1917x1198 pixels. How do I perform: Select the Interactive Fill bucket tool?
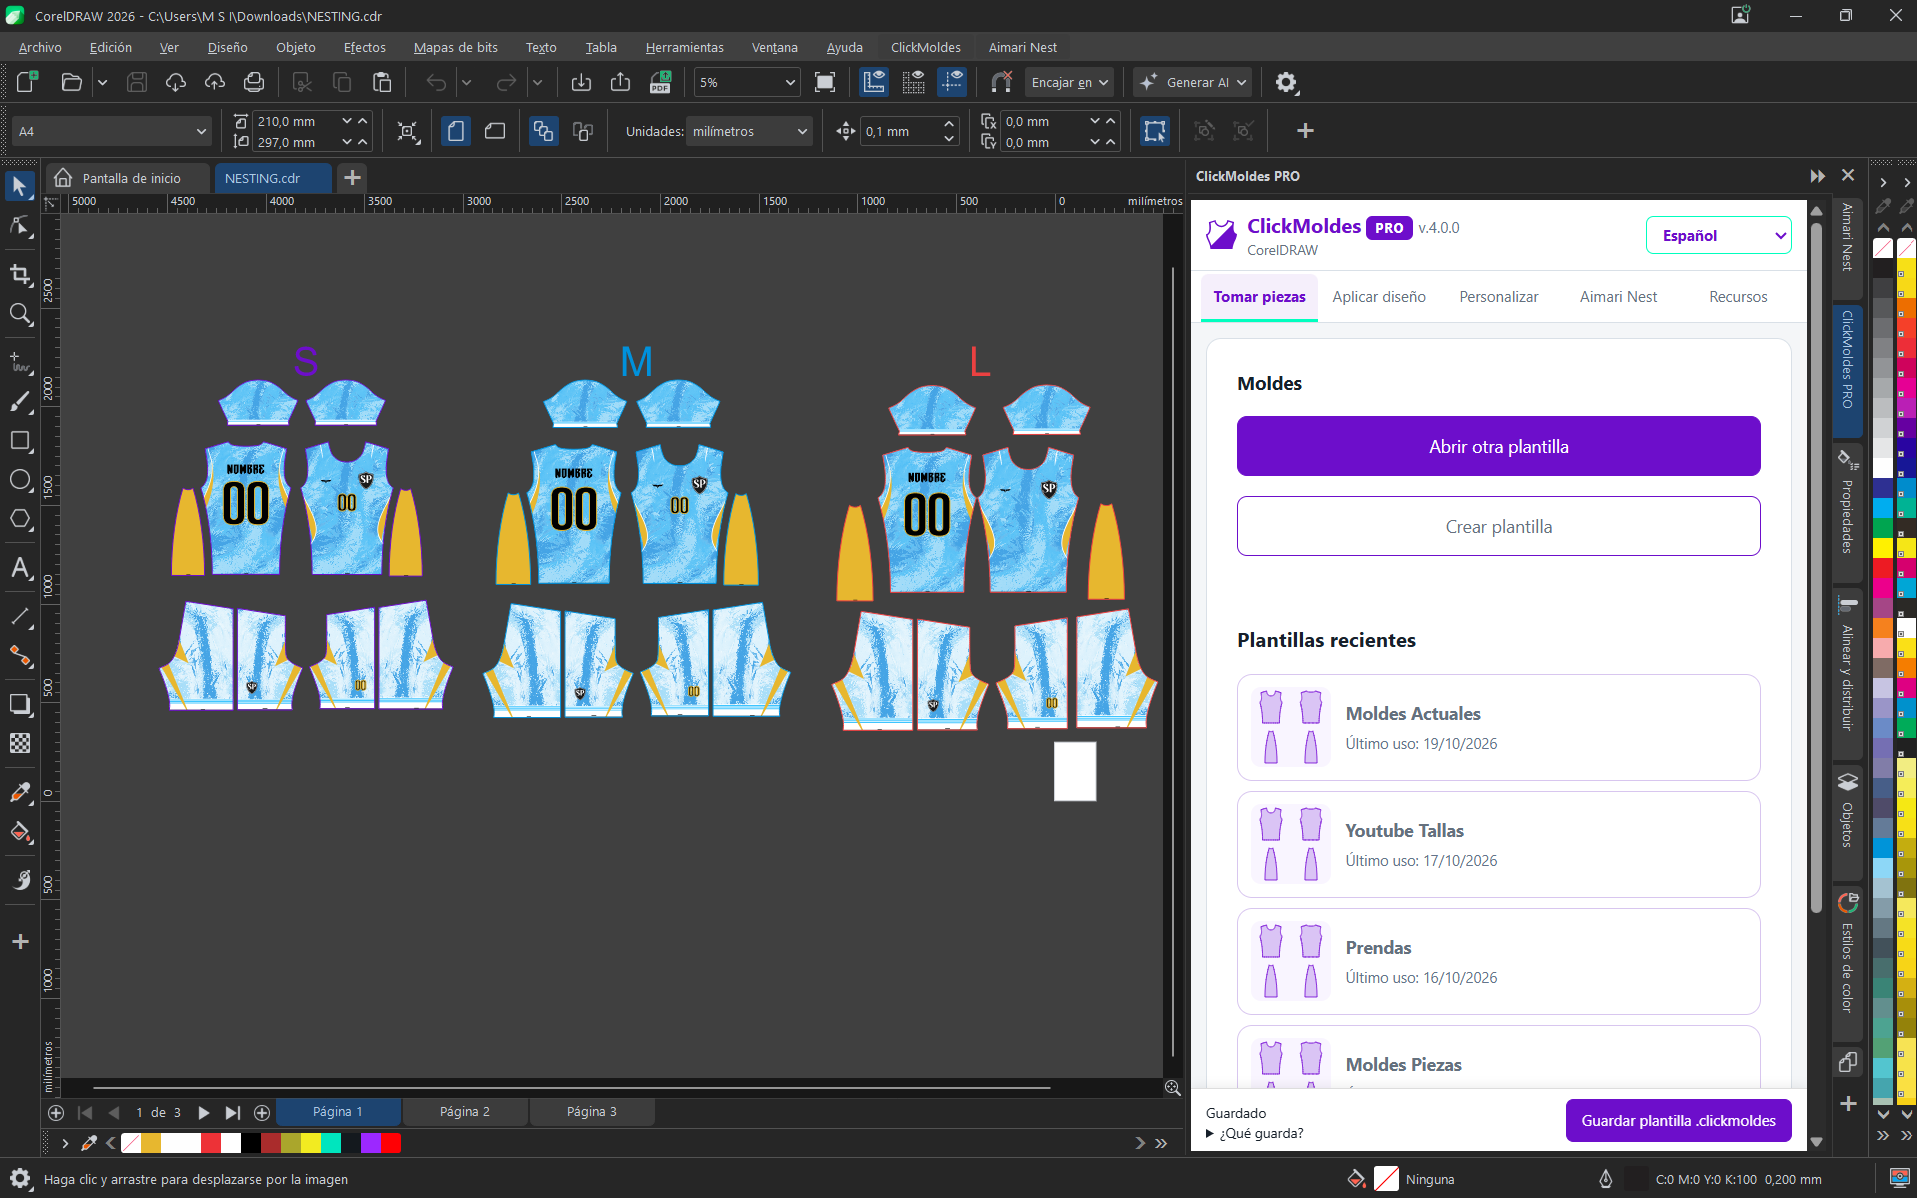pyautogui.click(x=20, y=832)
